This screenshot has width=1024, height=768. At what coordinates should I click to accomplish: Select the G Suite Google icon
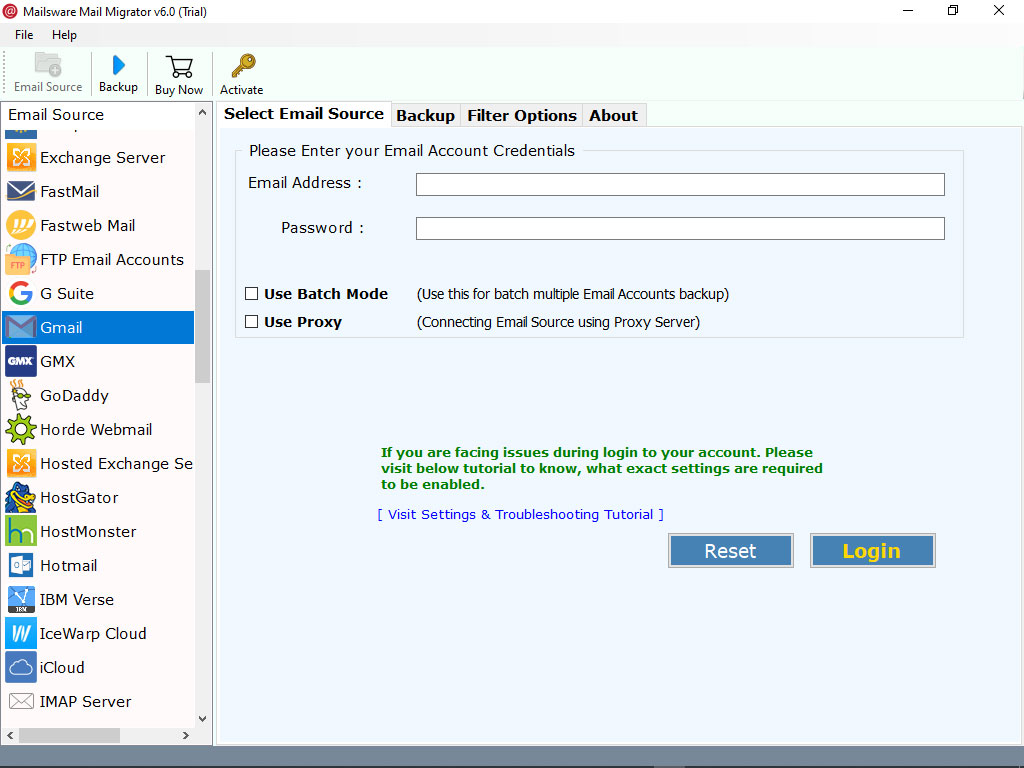[x=21, y=293]
